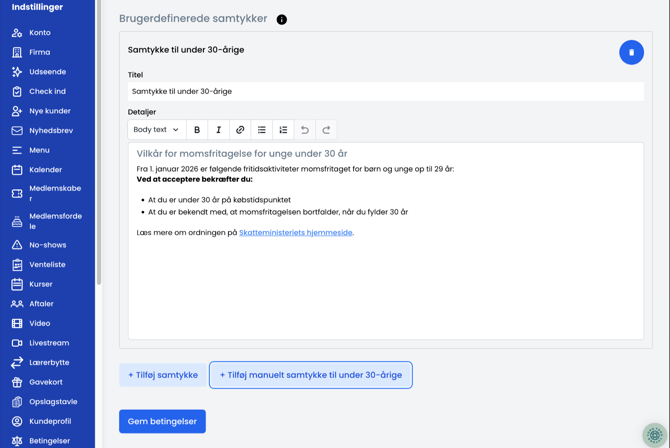The image size is (670, 448).
Task: Open the Body text style dropdown
Action: (x=156, y=130)
